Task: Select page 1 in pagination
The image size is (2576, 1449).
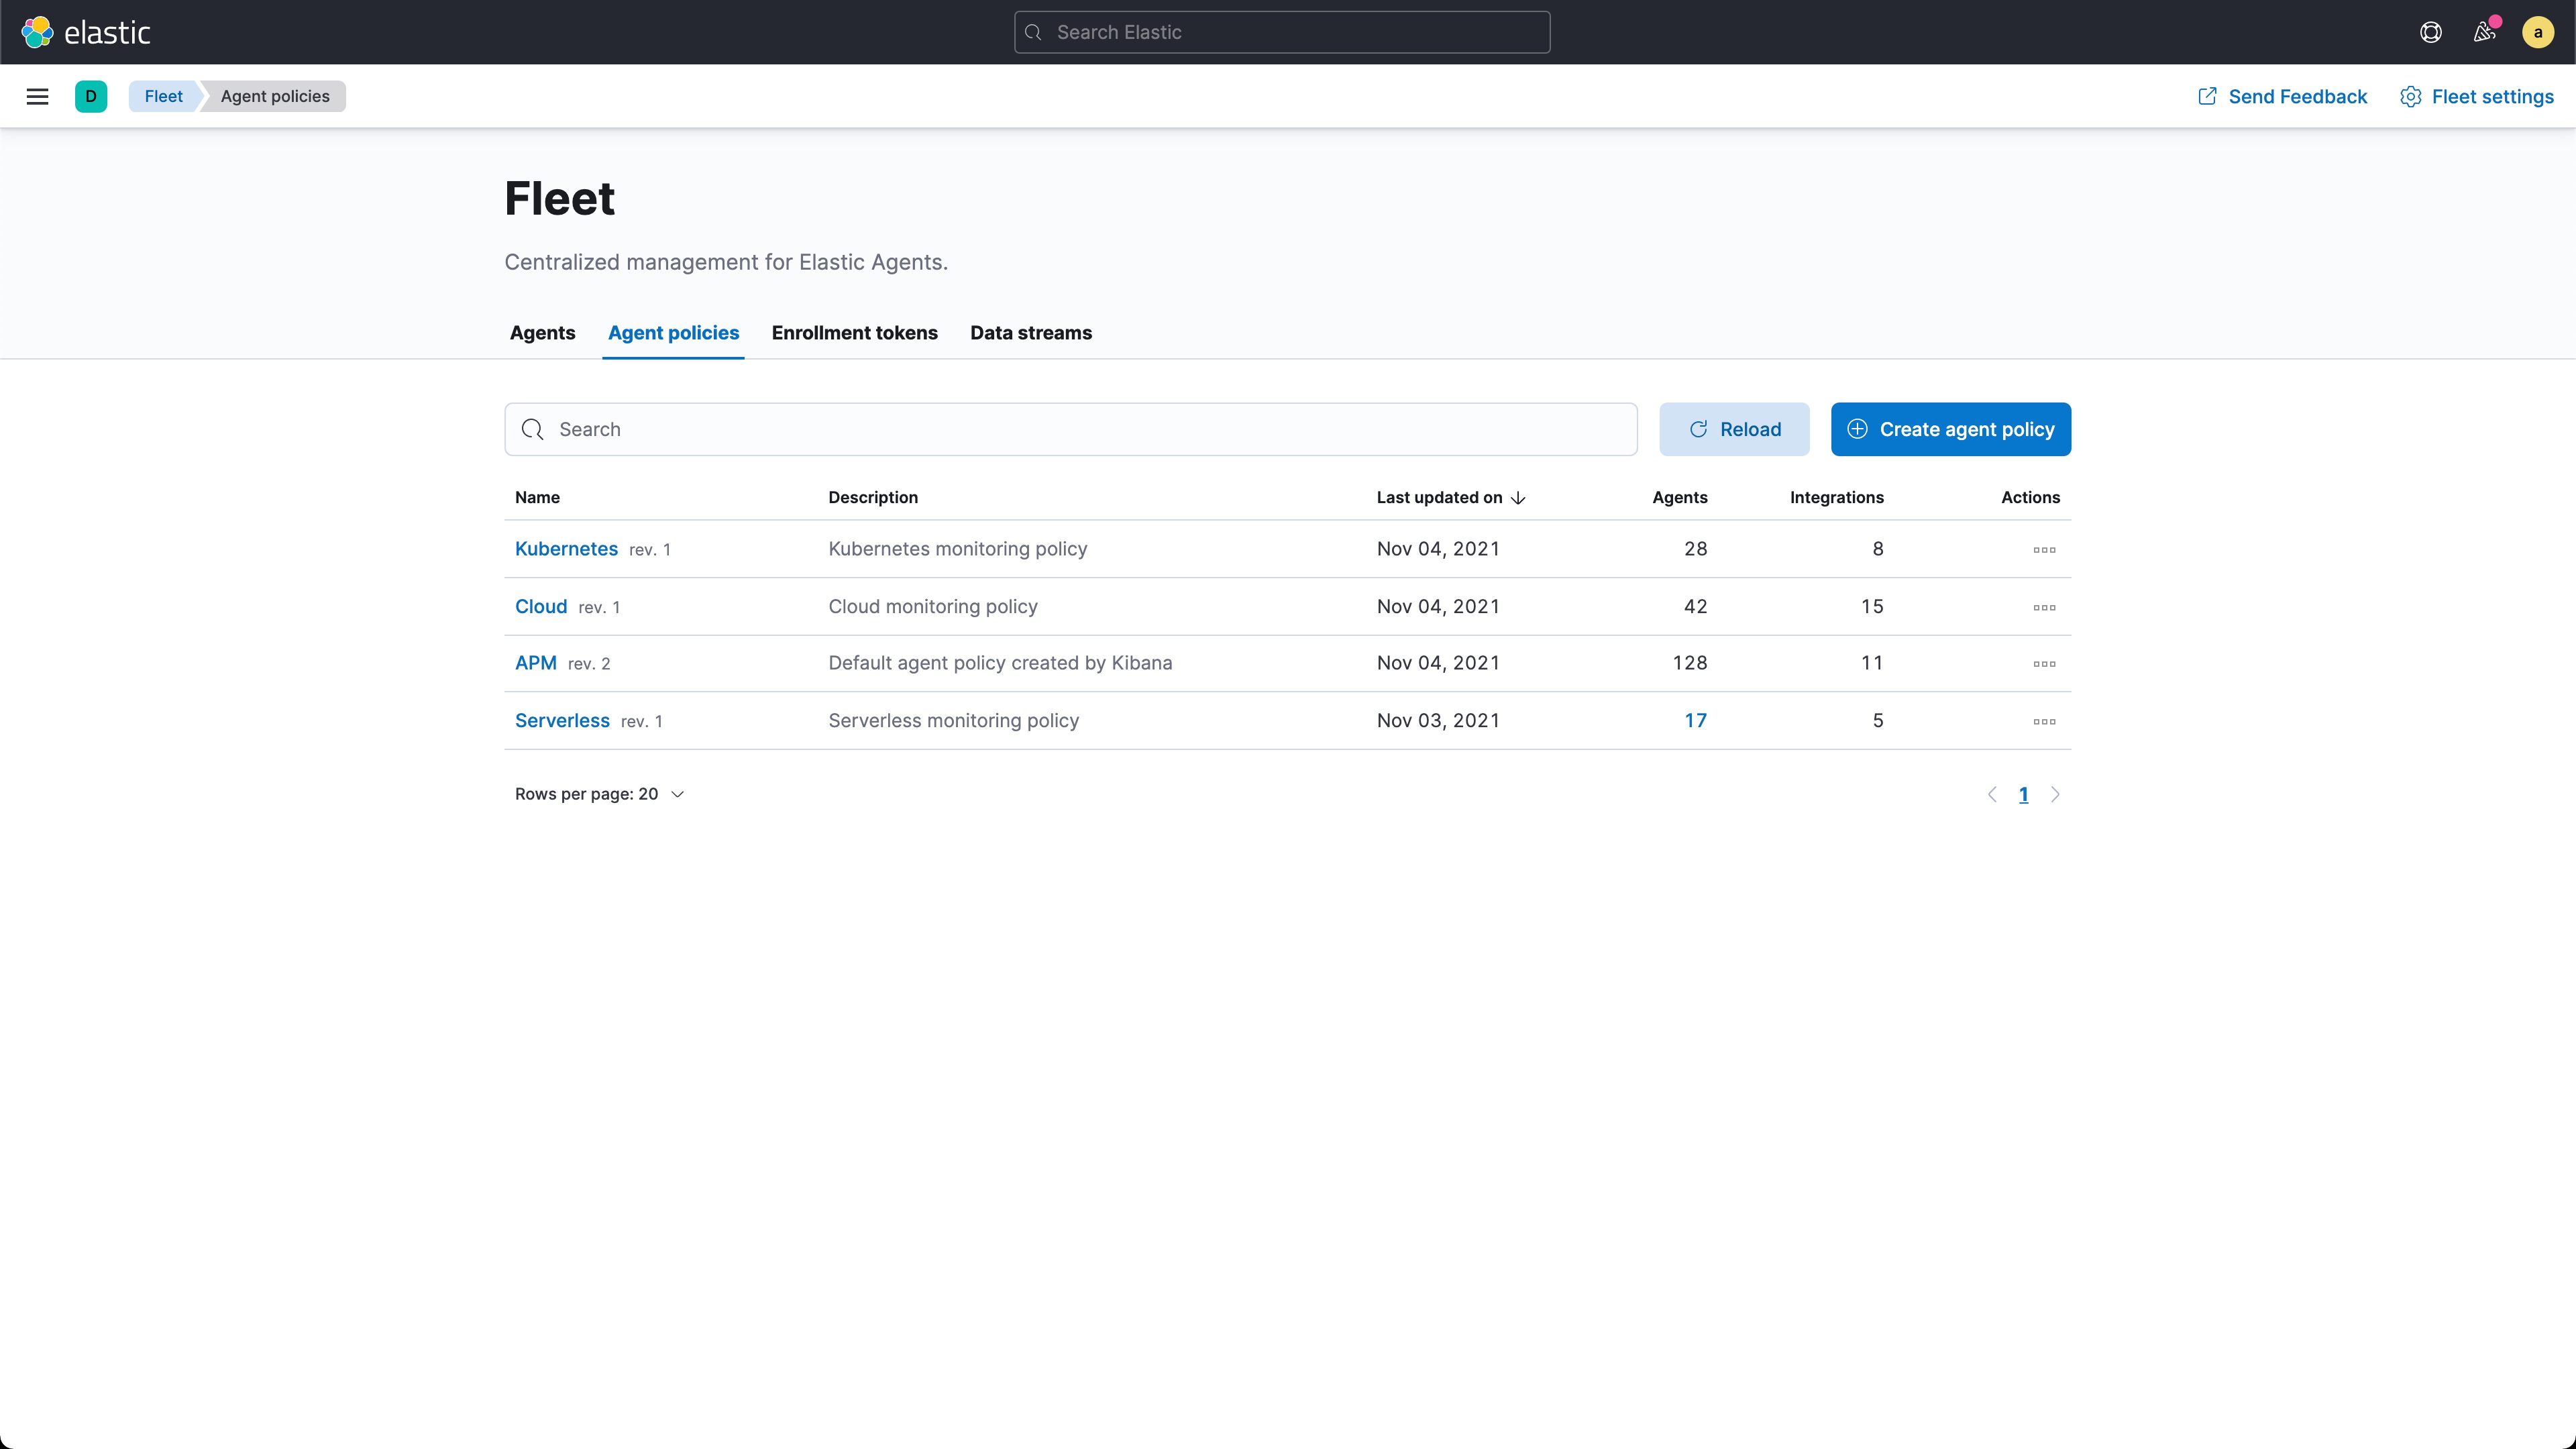Action: 2023,794
